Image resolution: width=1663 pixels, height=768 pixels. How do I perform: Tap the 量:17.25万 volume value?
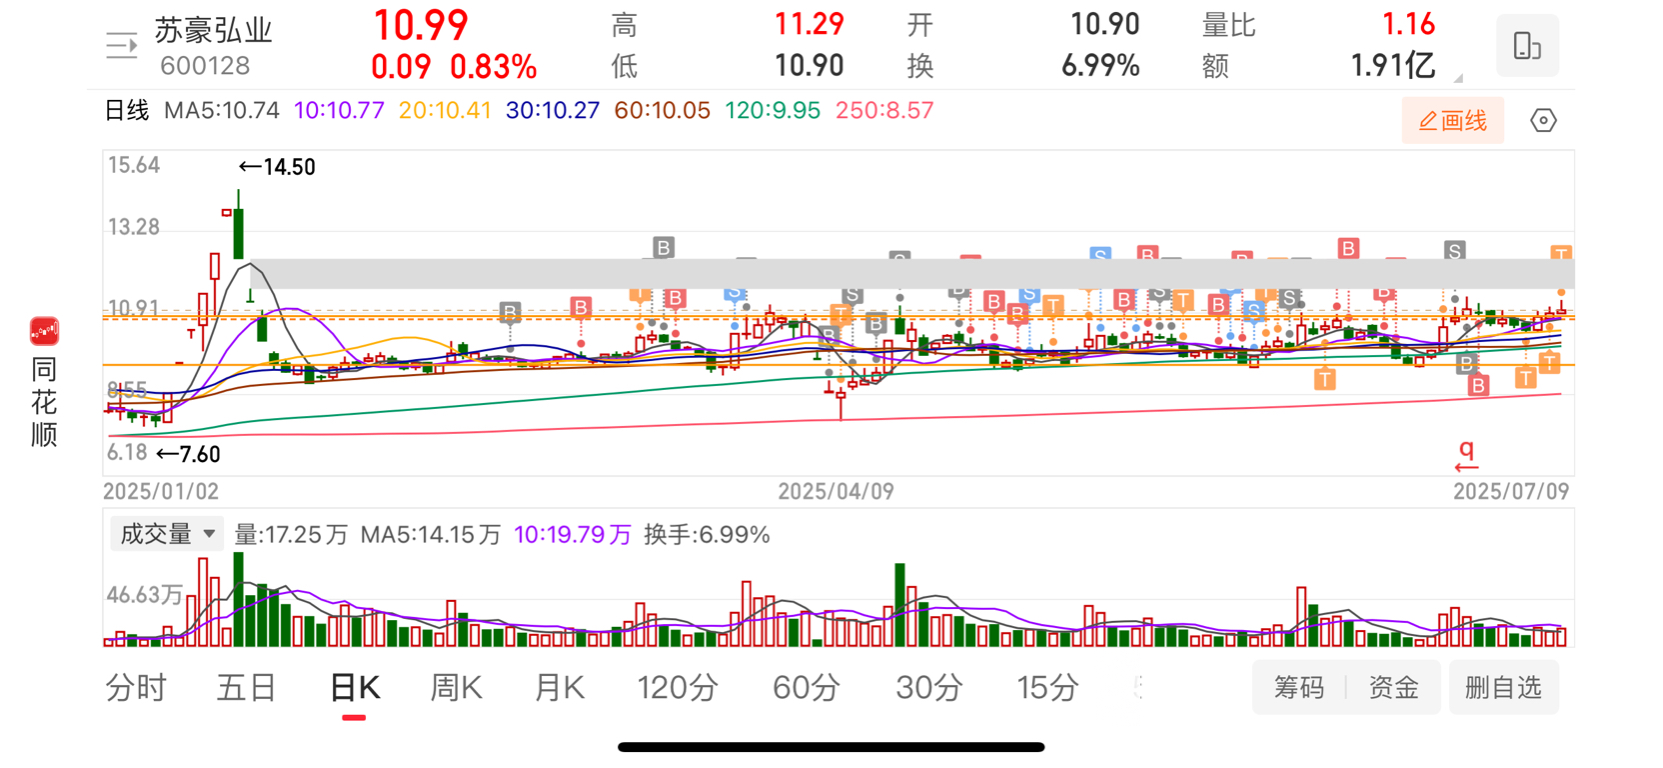291,535
